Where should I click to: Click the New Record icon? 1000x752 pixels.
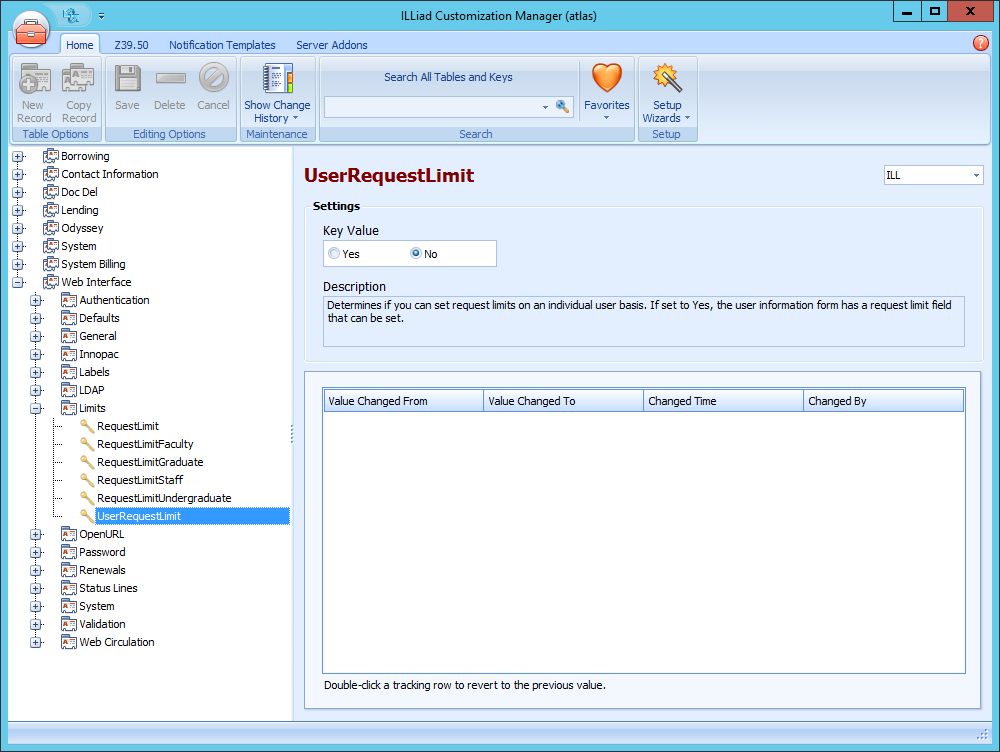34,80
